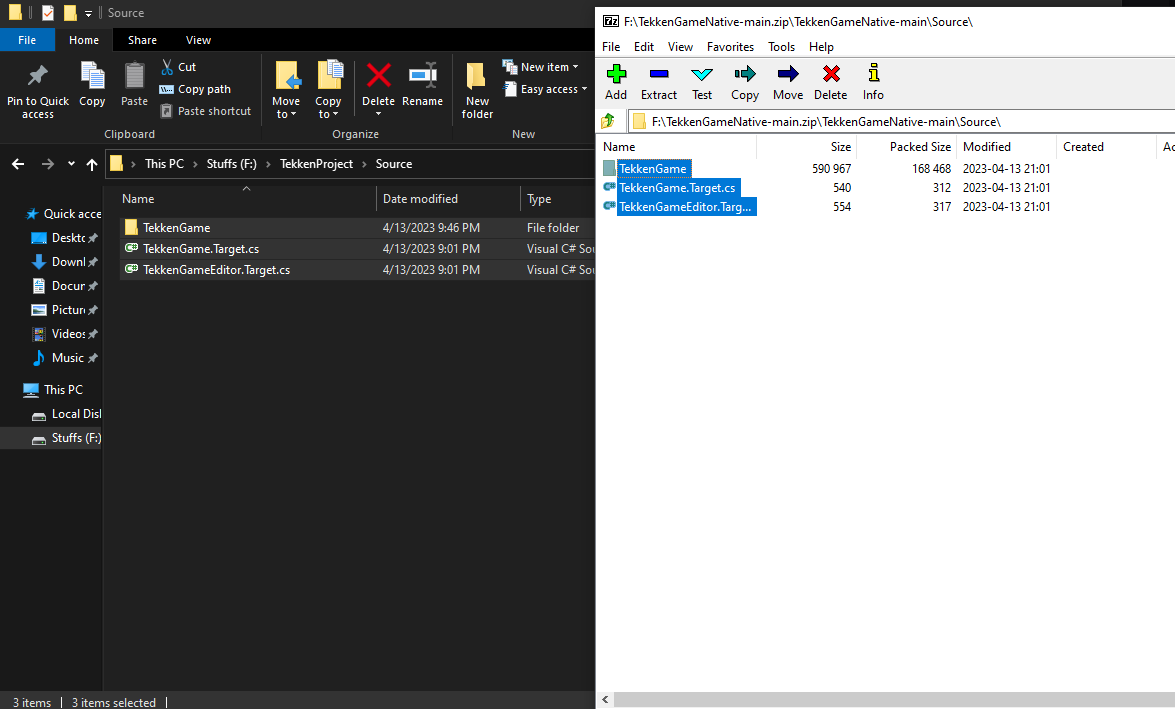Expand breadcrumb chevron after Stuffs (F:)
The height and width of the screenshot is (709, 1175).
click(x=268, y=164)
